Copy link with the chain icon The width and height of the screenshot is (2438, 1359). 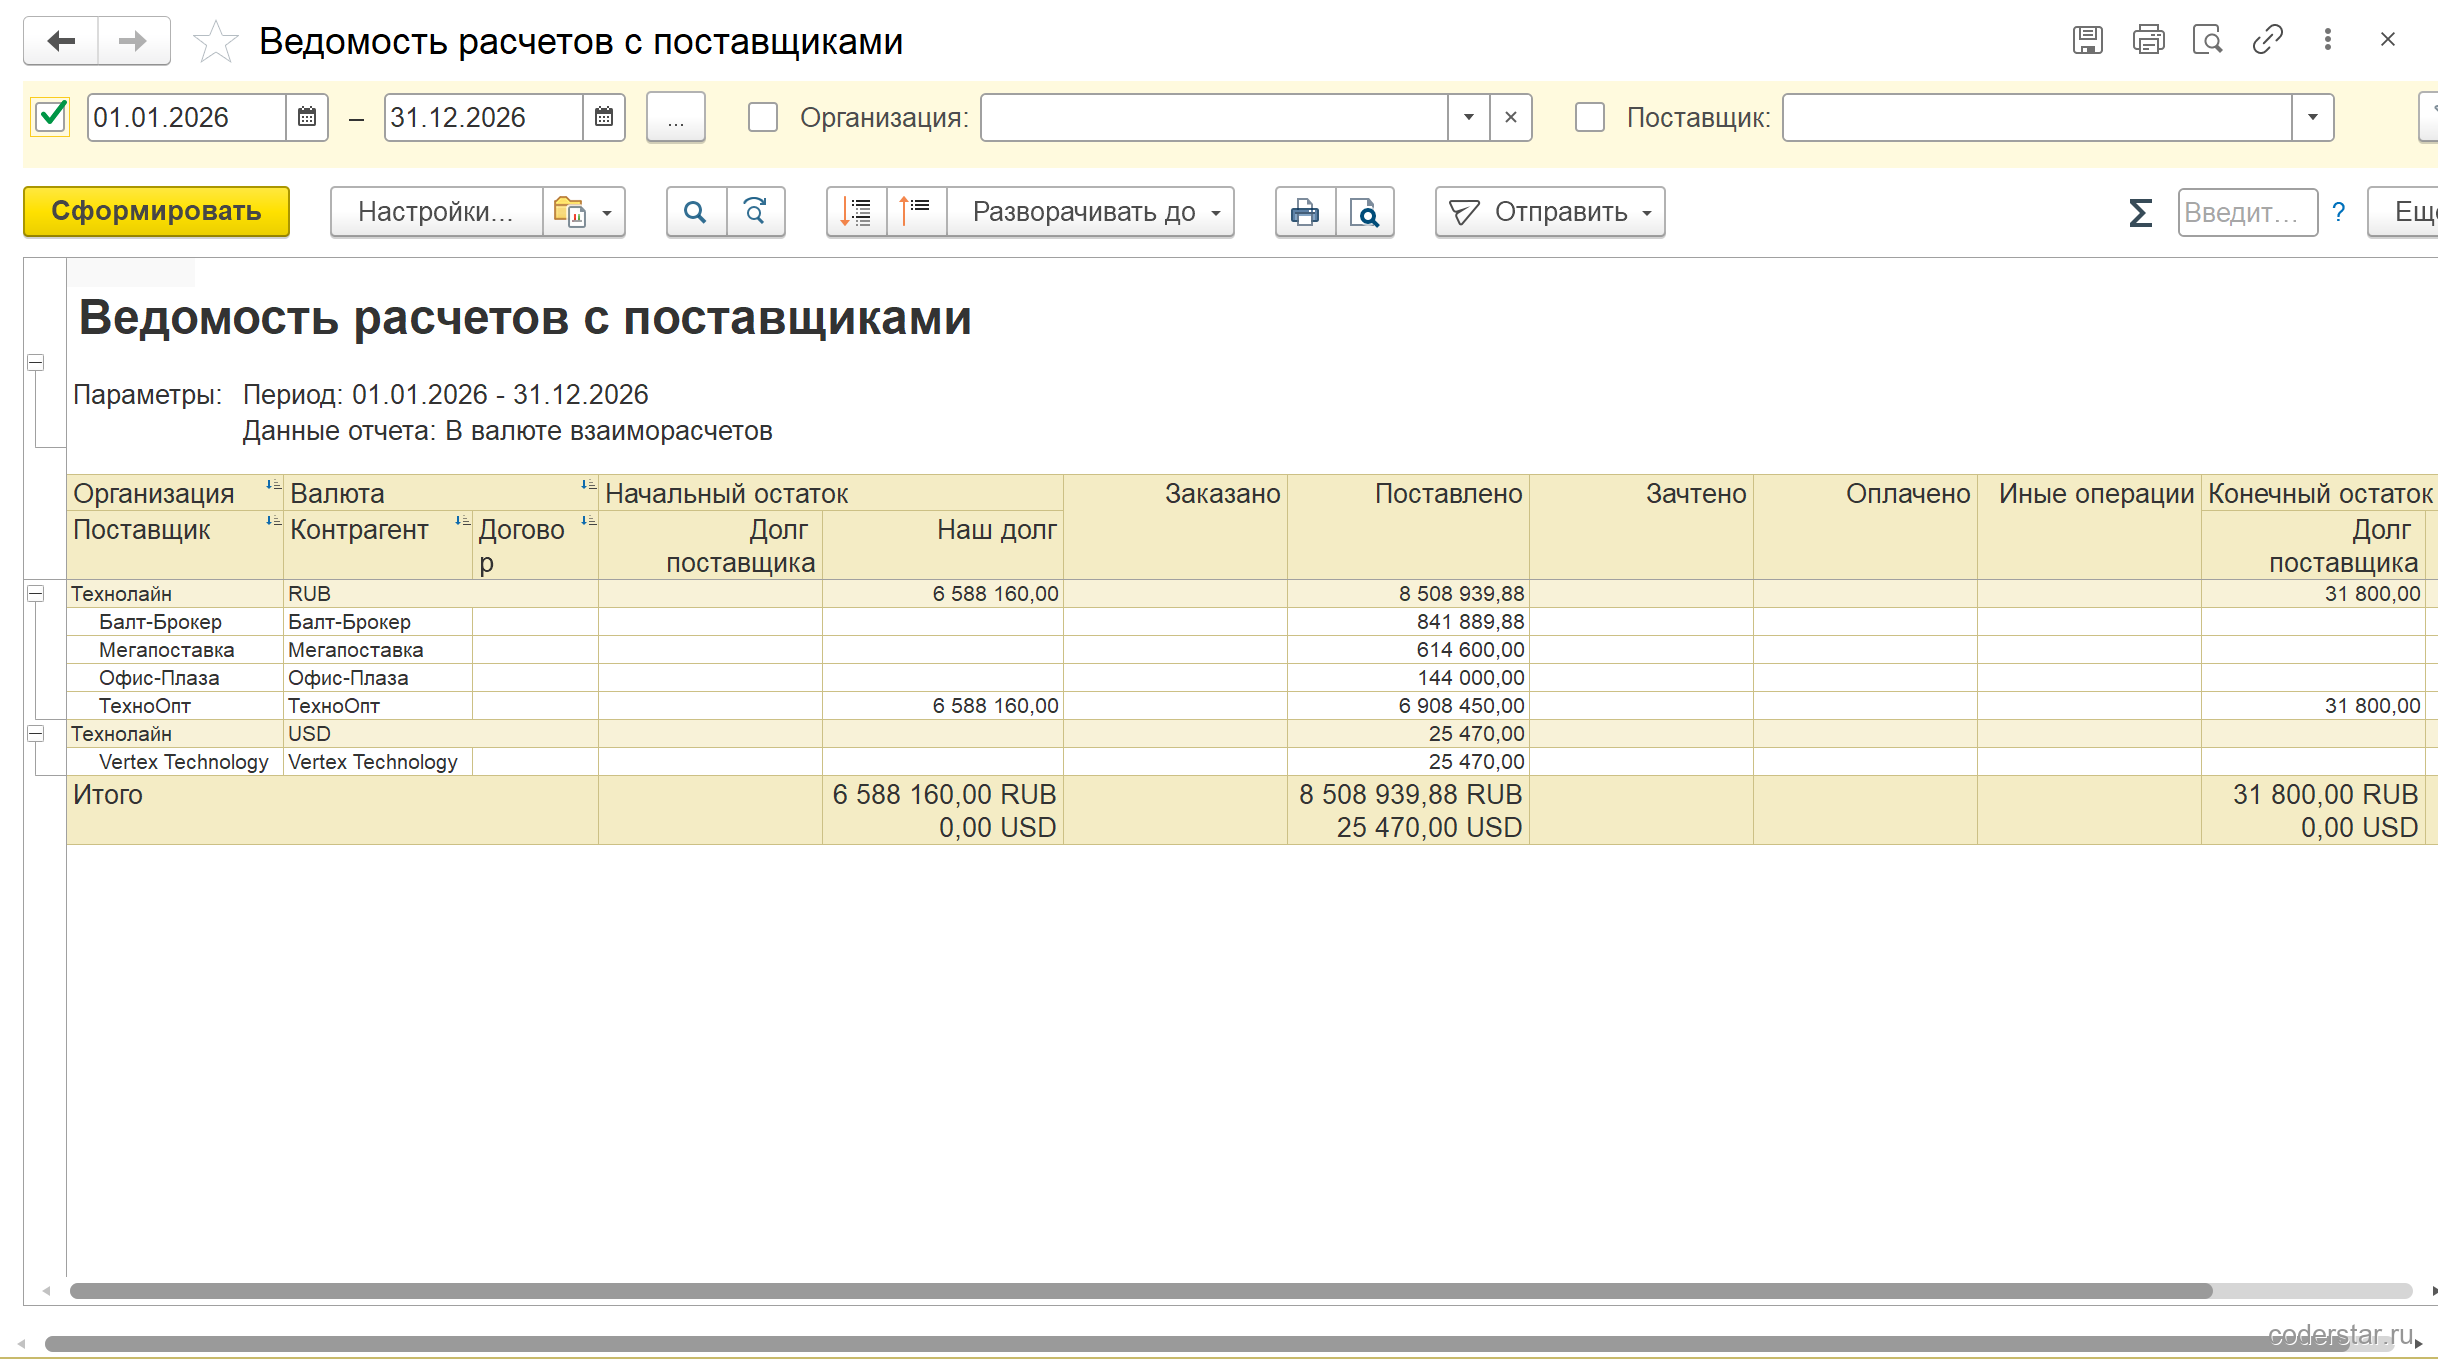2267,40
